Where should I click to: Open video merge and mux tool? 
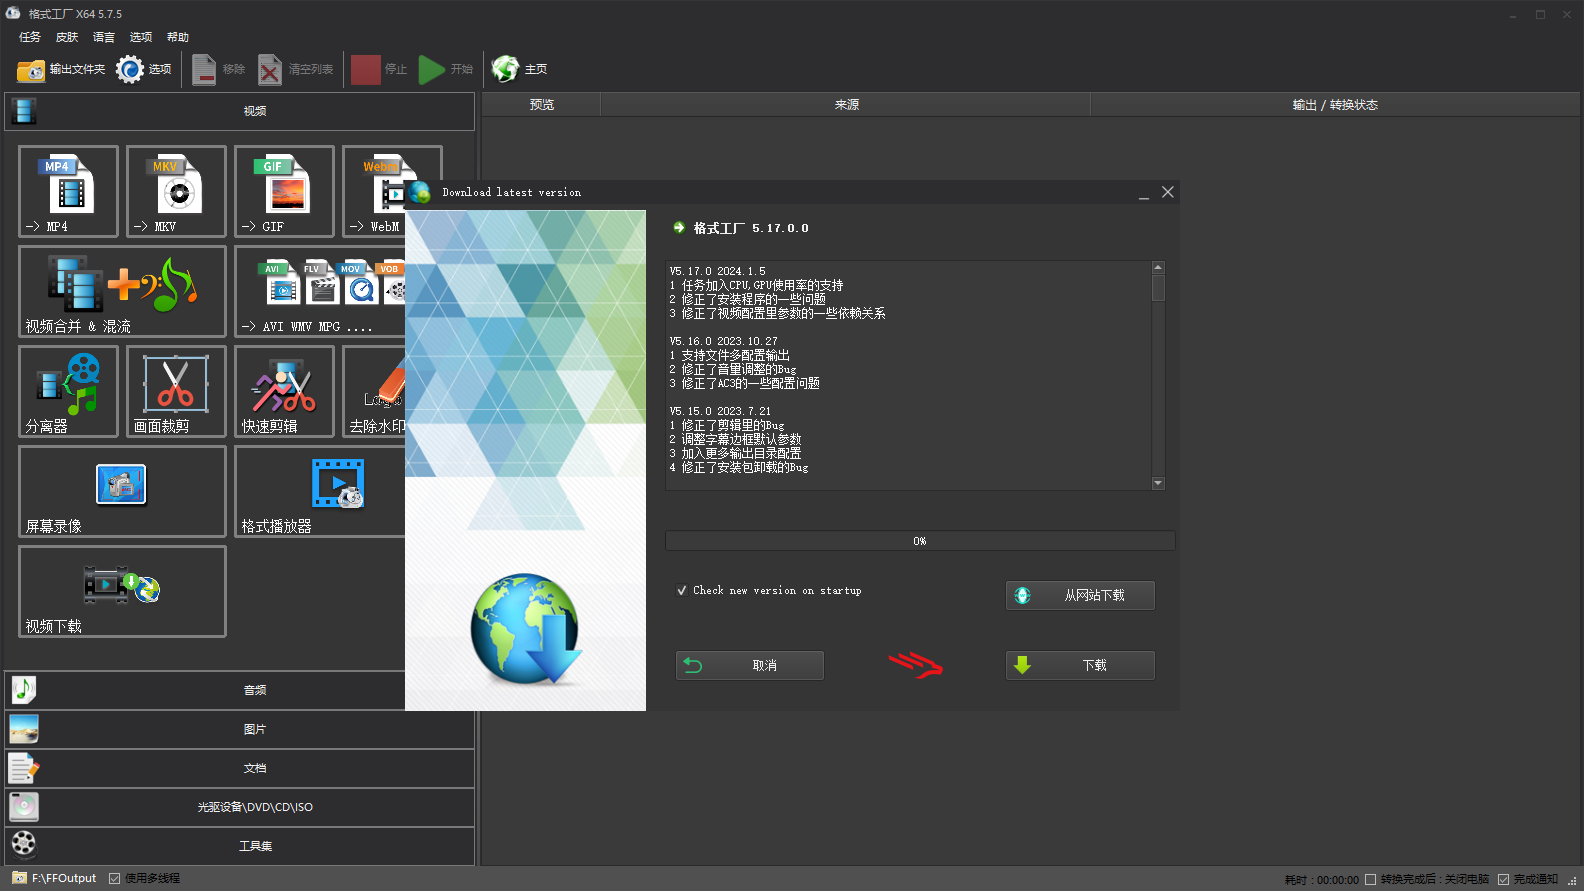point(122,291)
